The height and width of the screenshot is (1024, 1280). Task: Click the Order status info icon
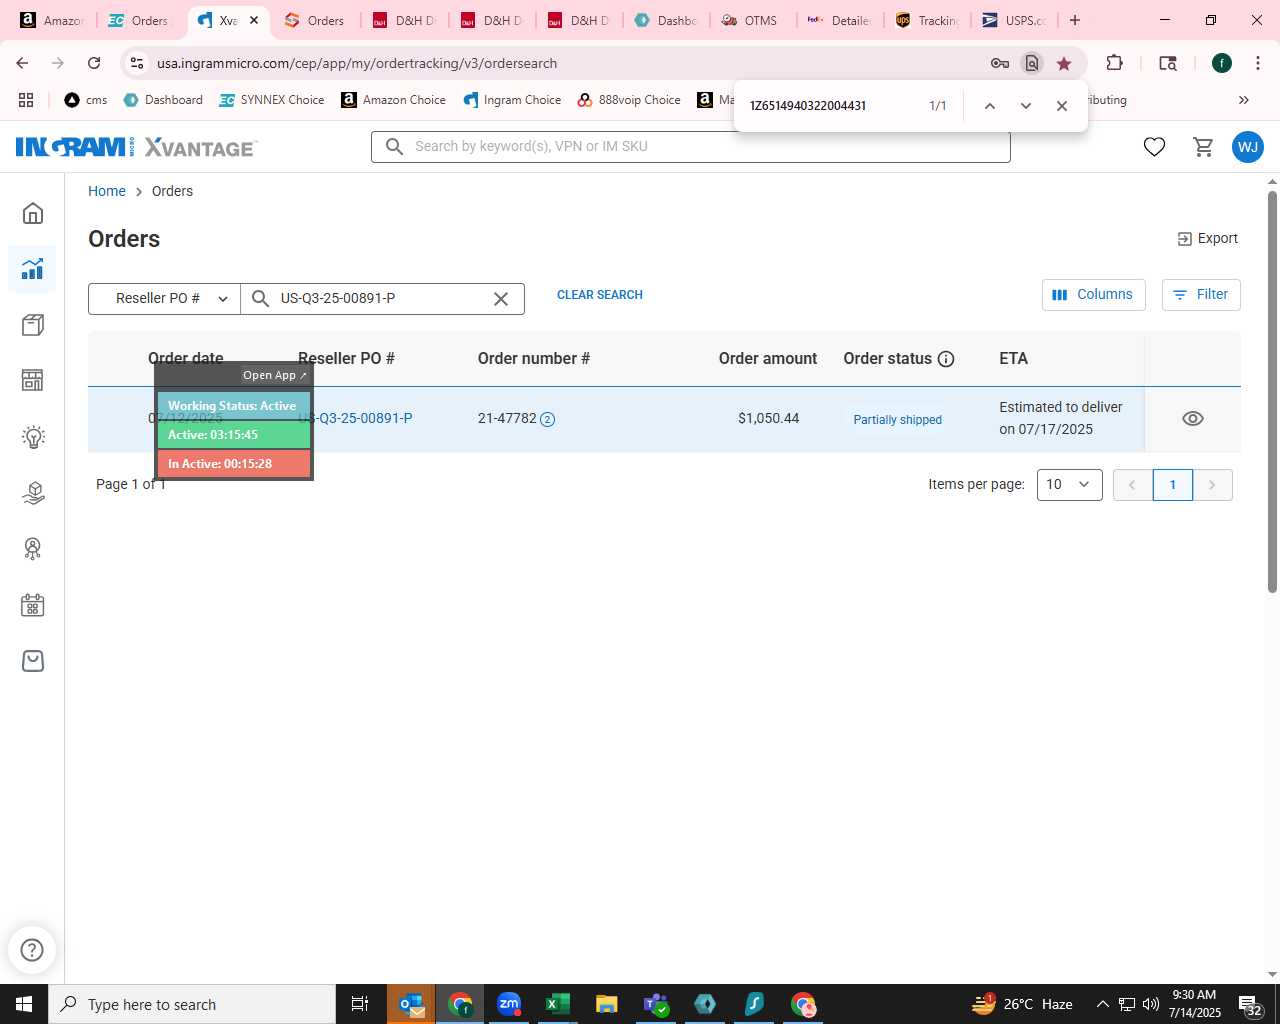point(946,359)
